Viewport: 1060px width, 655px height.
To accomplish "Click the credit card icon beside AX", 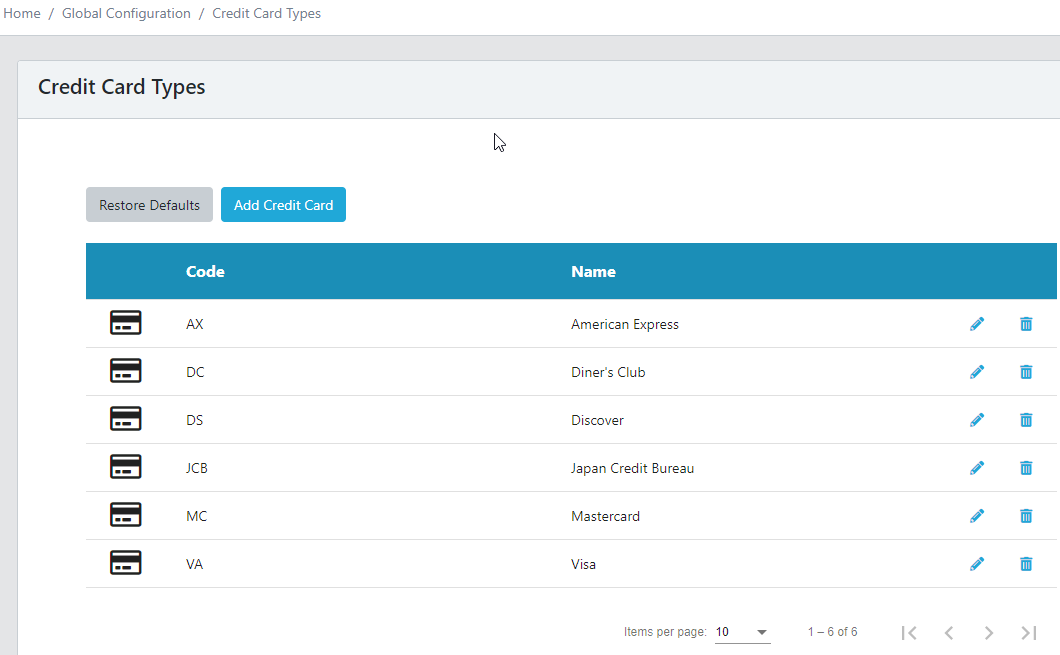I will coord(125,323).
